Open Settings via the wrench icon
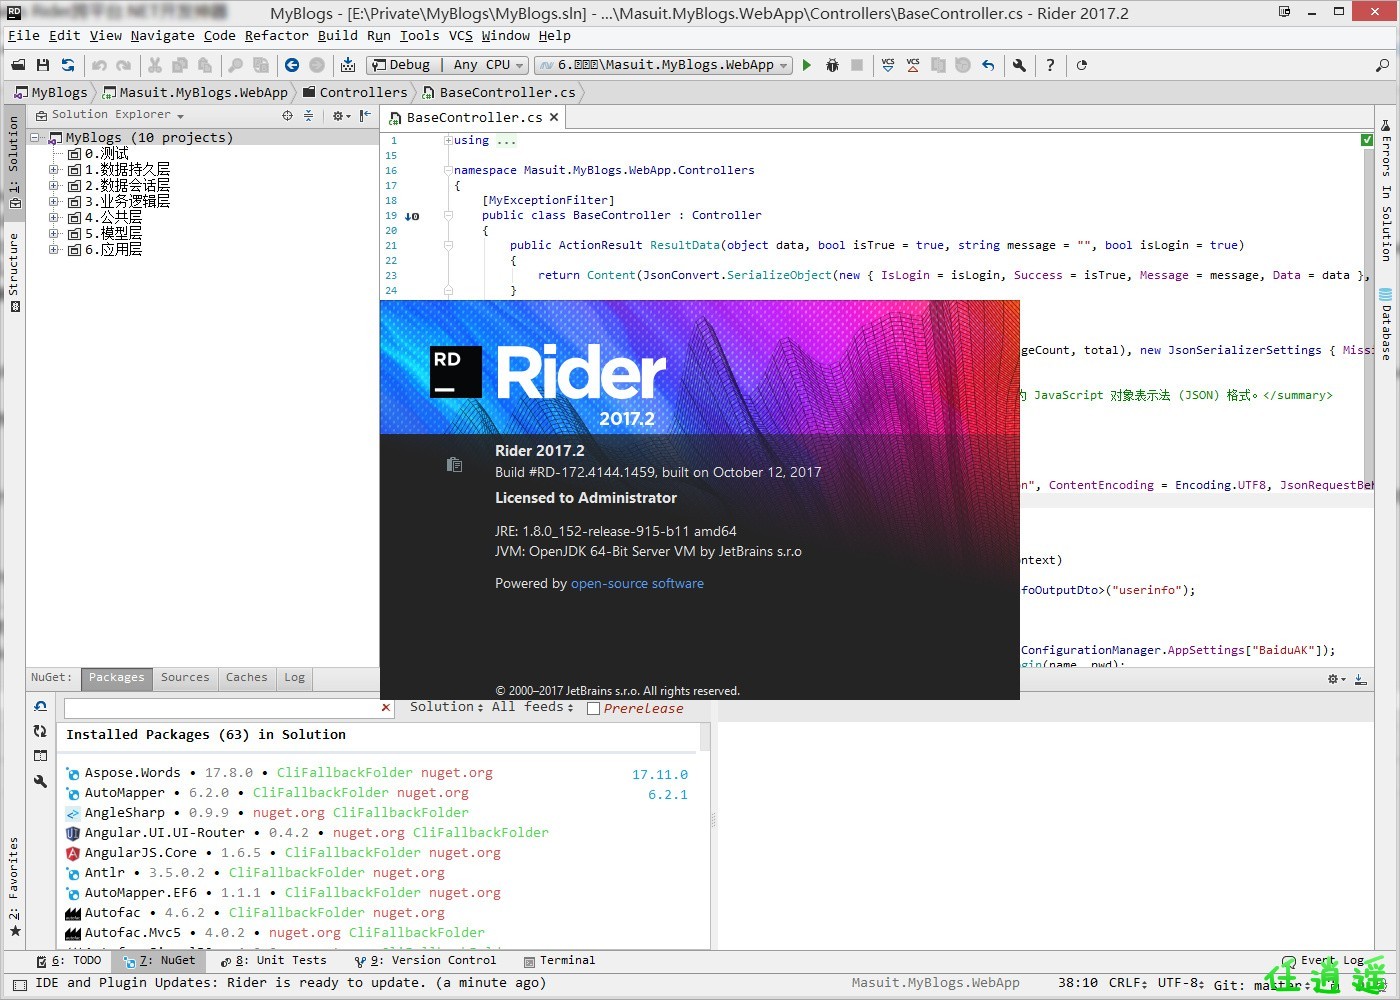Screen dimensions: 1400x1000 [x=1019, y=65]
